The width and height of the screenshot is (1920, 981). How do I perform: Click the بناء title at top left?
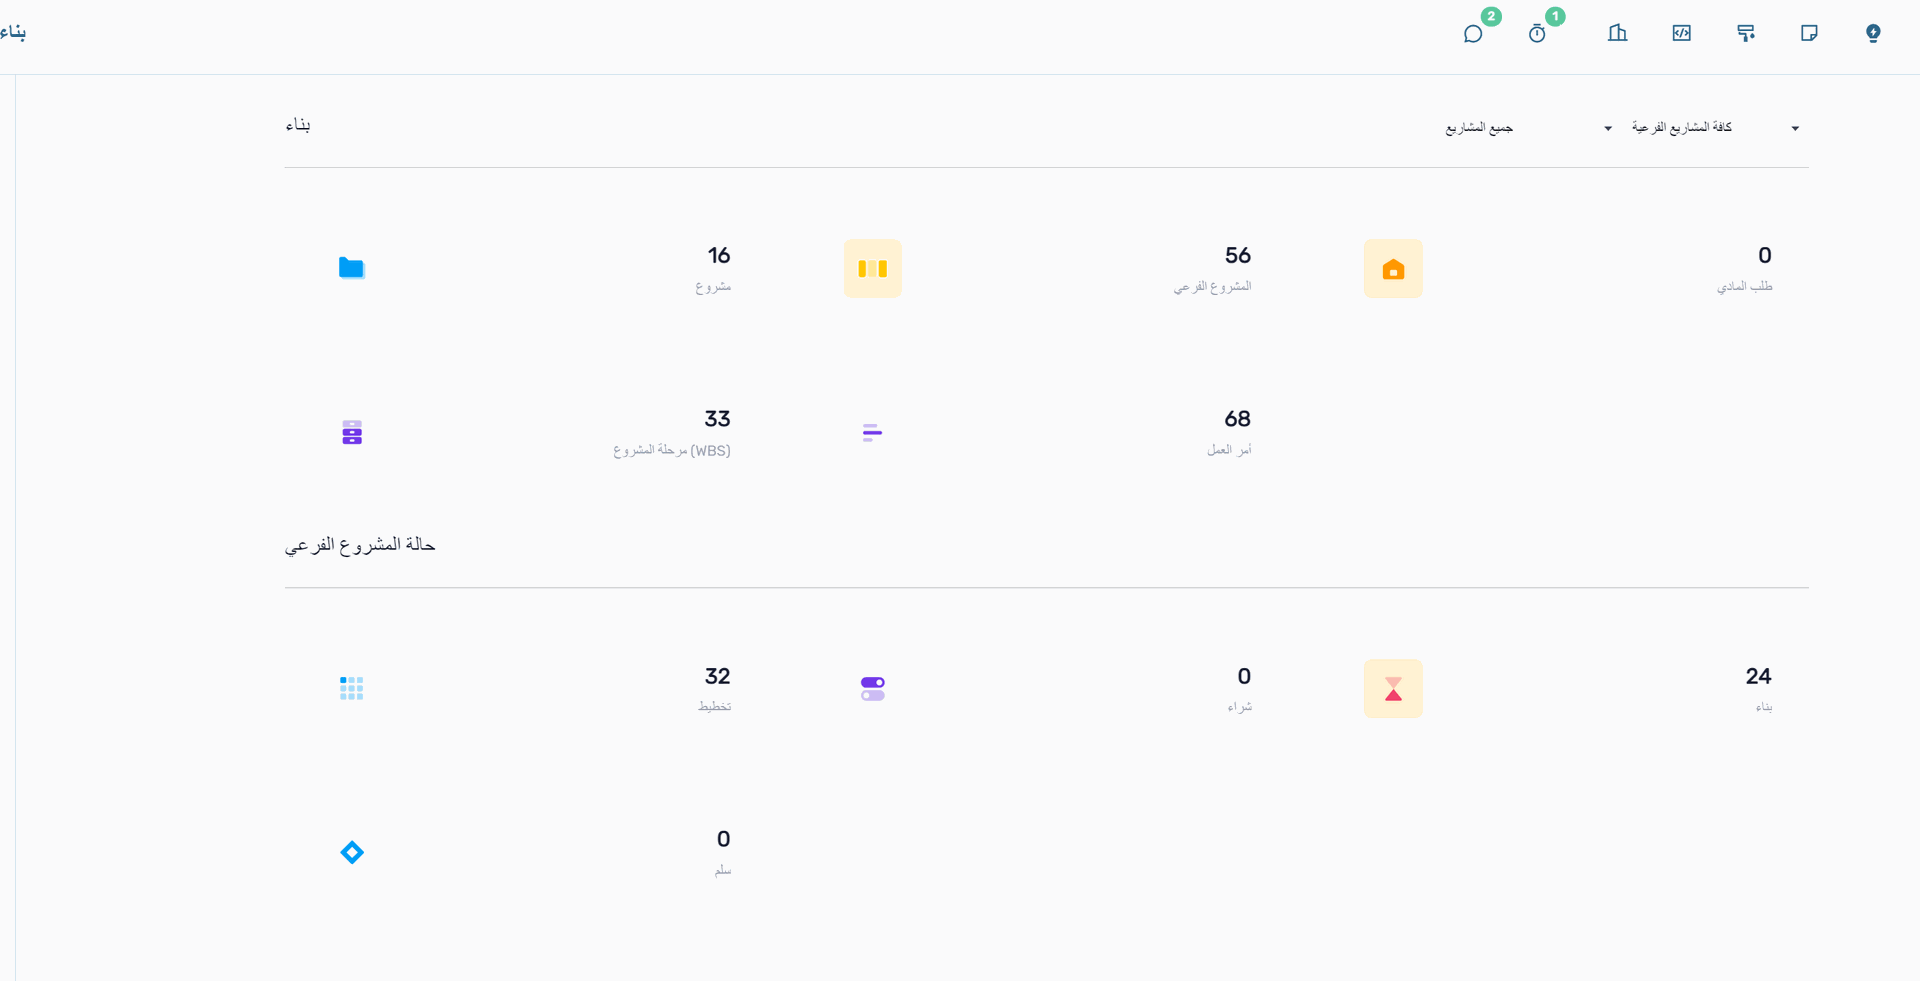click(x=13, y=33)
